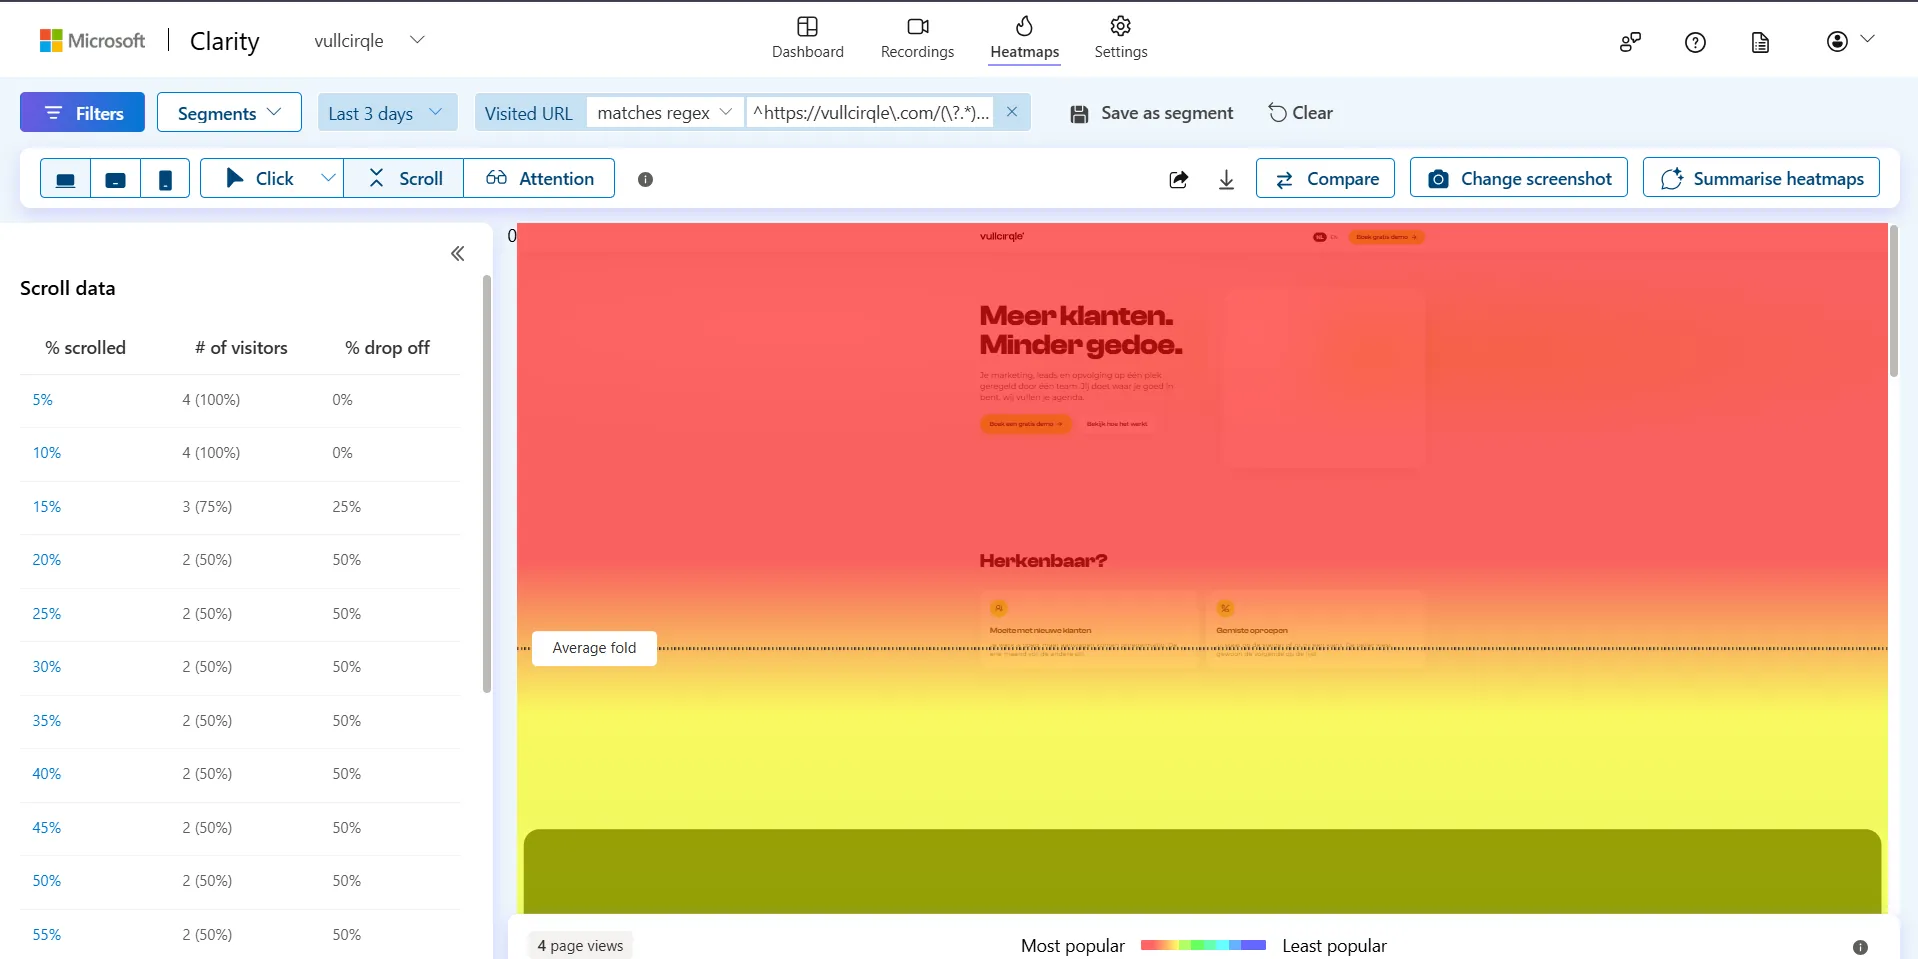The width and height of the screenshot is (1918, 959).
Task: Open the matches regex operator dropdown
Action: (x=665, y=113)
